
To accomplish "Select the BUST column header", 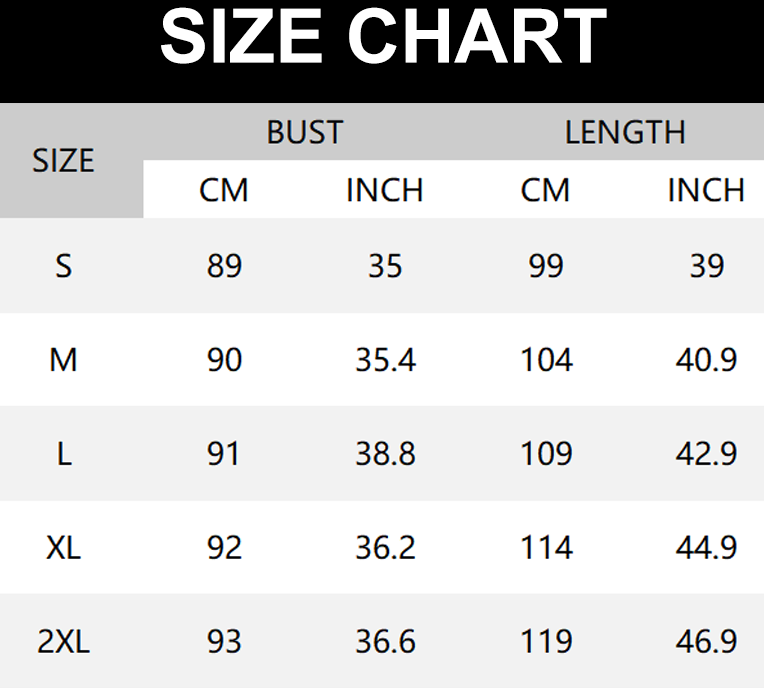I will (x=304, y=132).
